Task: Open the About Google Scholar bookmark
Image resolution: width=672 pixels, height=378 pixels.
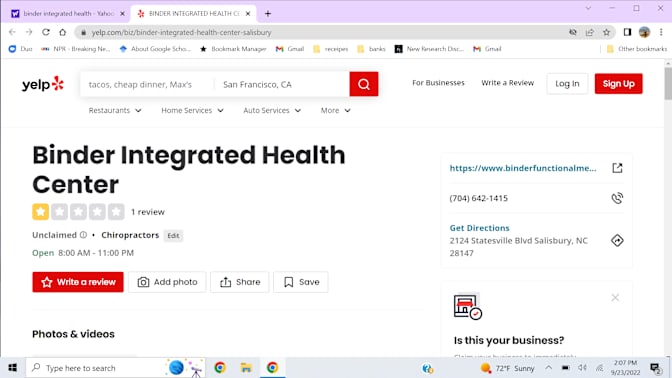Action: tap(155, 49)
